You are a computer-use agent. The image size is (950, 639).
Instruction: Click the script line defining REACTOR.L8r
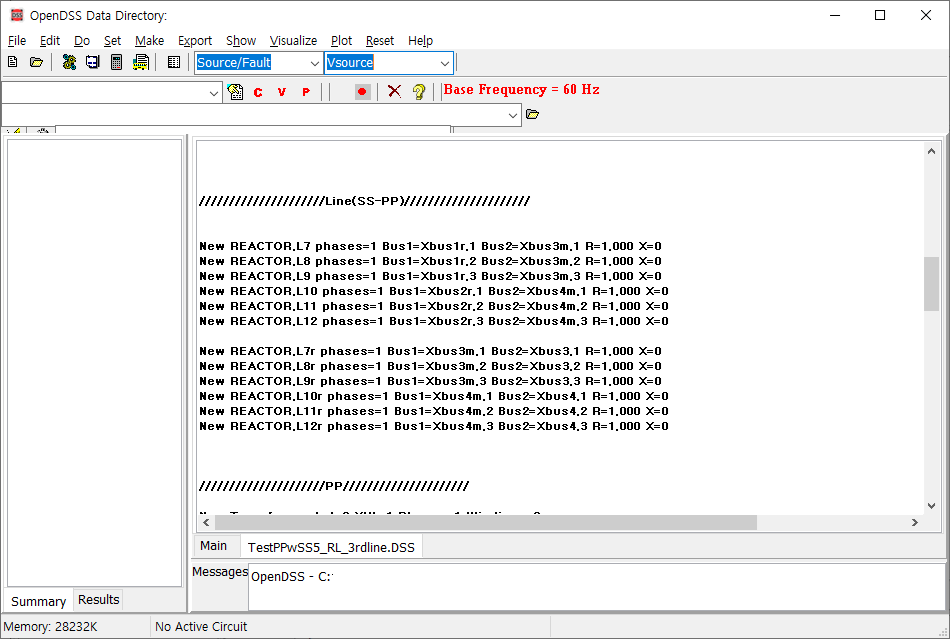click(x=430, y=366)
